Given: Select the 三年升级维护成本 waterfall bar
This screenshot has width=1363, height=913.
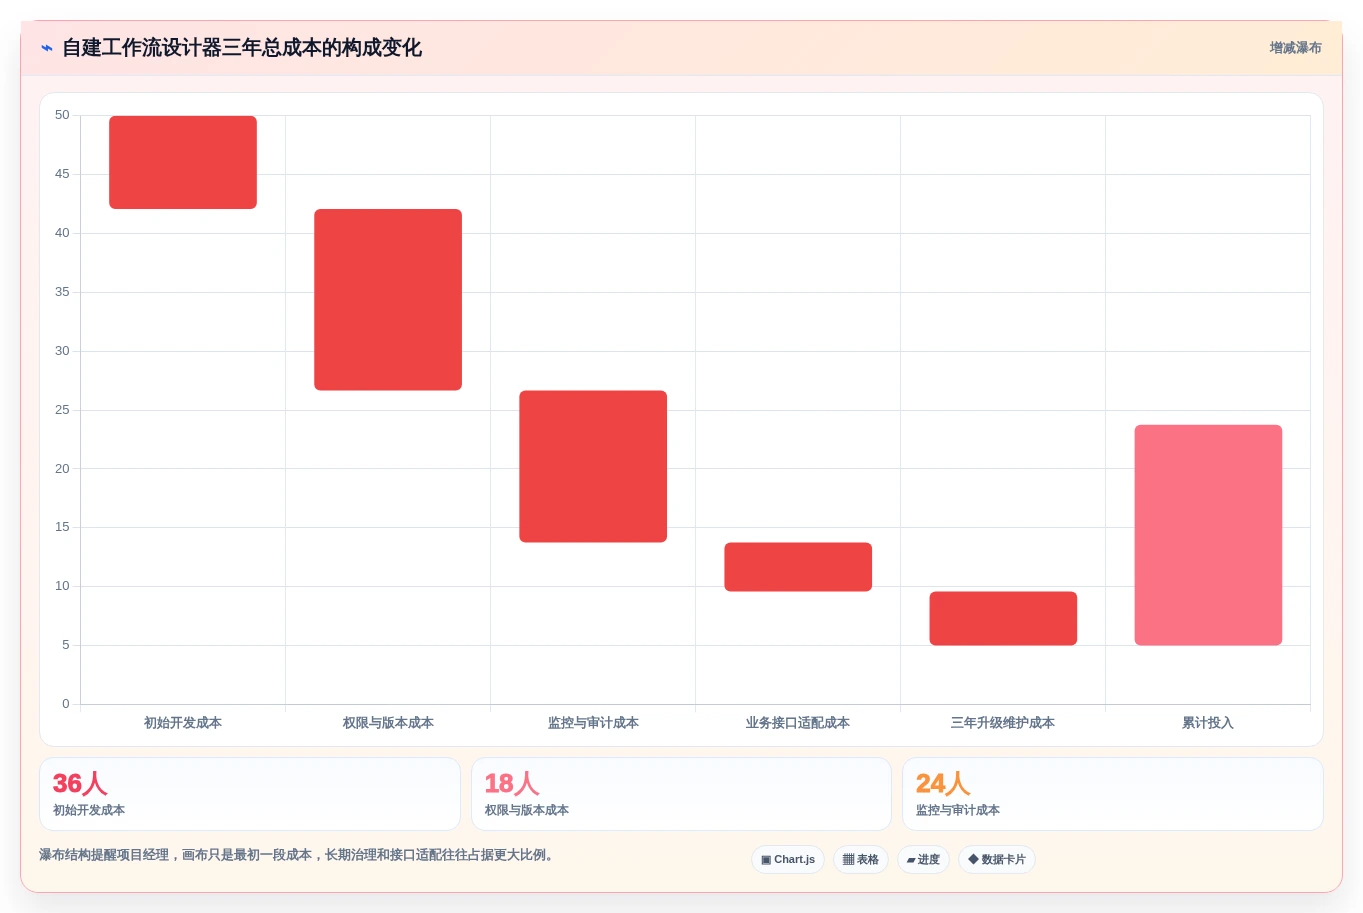Looking at the screenshot, I should pos(1003,618).
